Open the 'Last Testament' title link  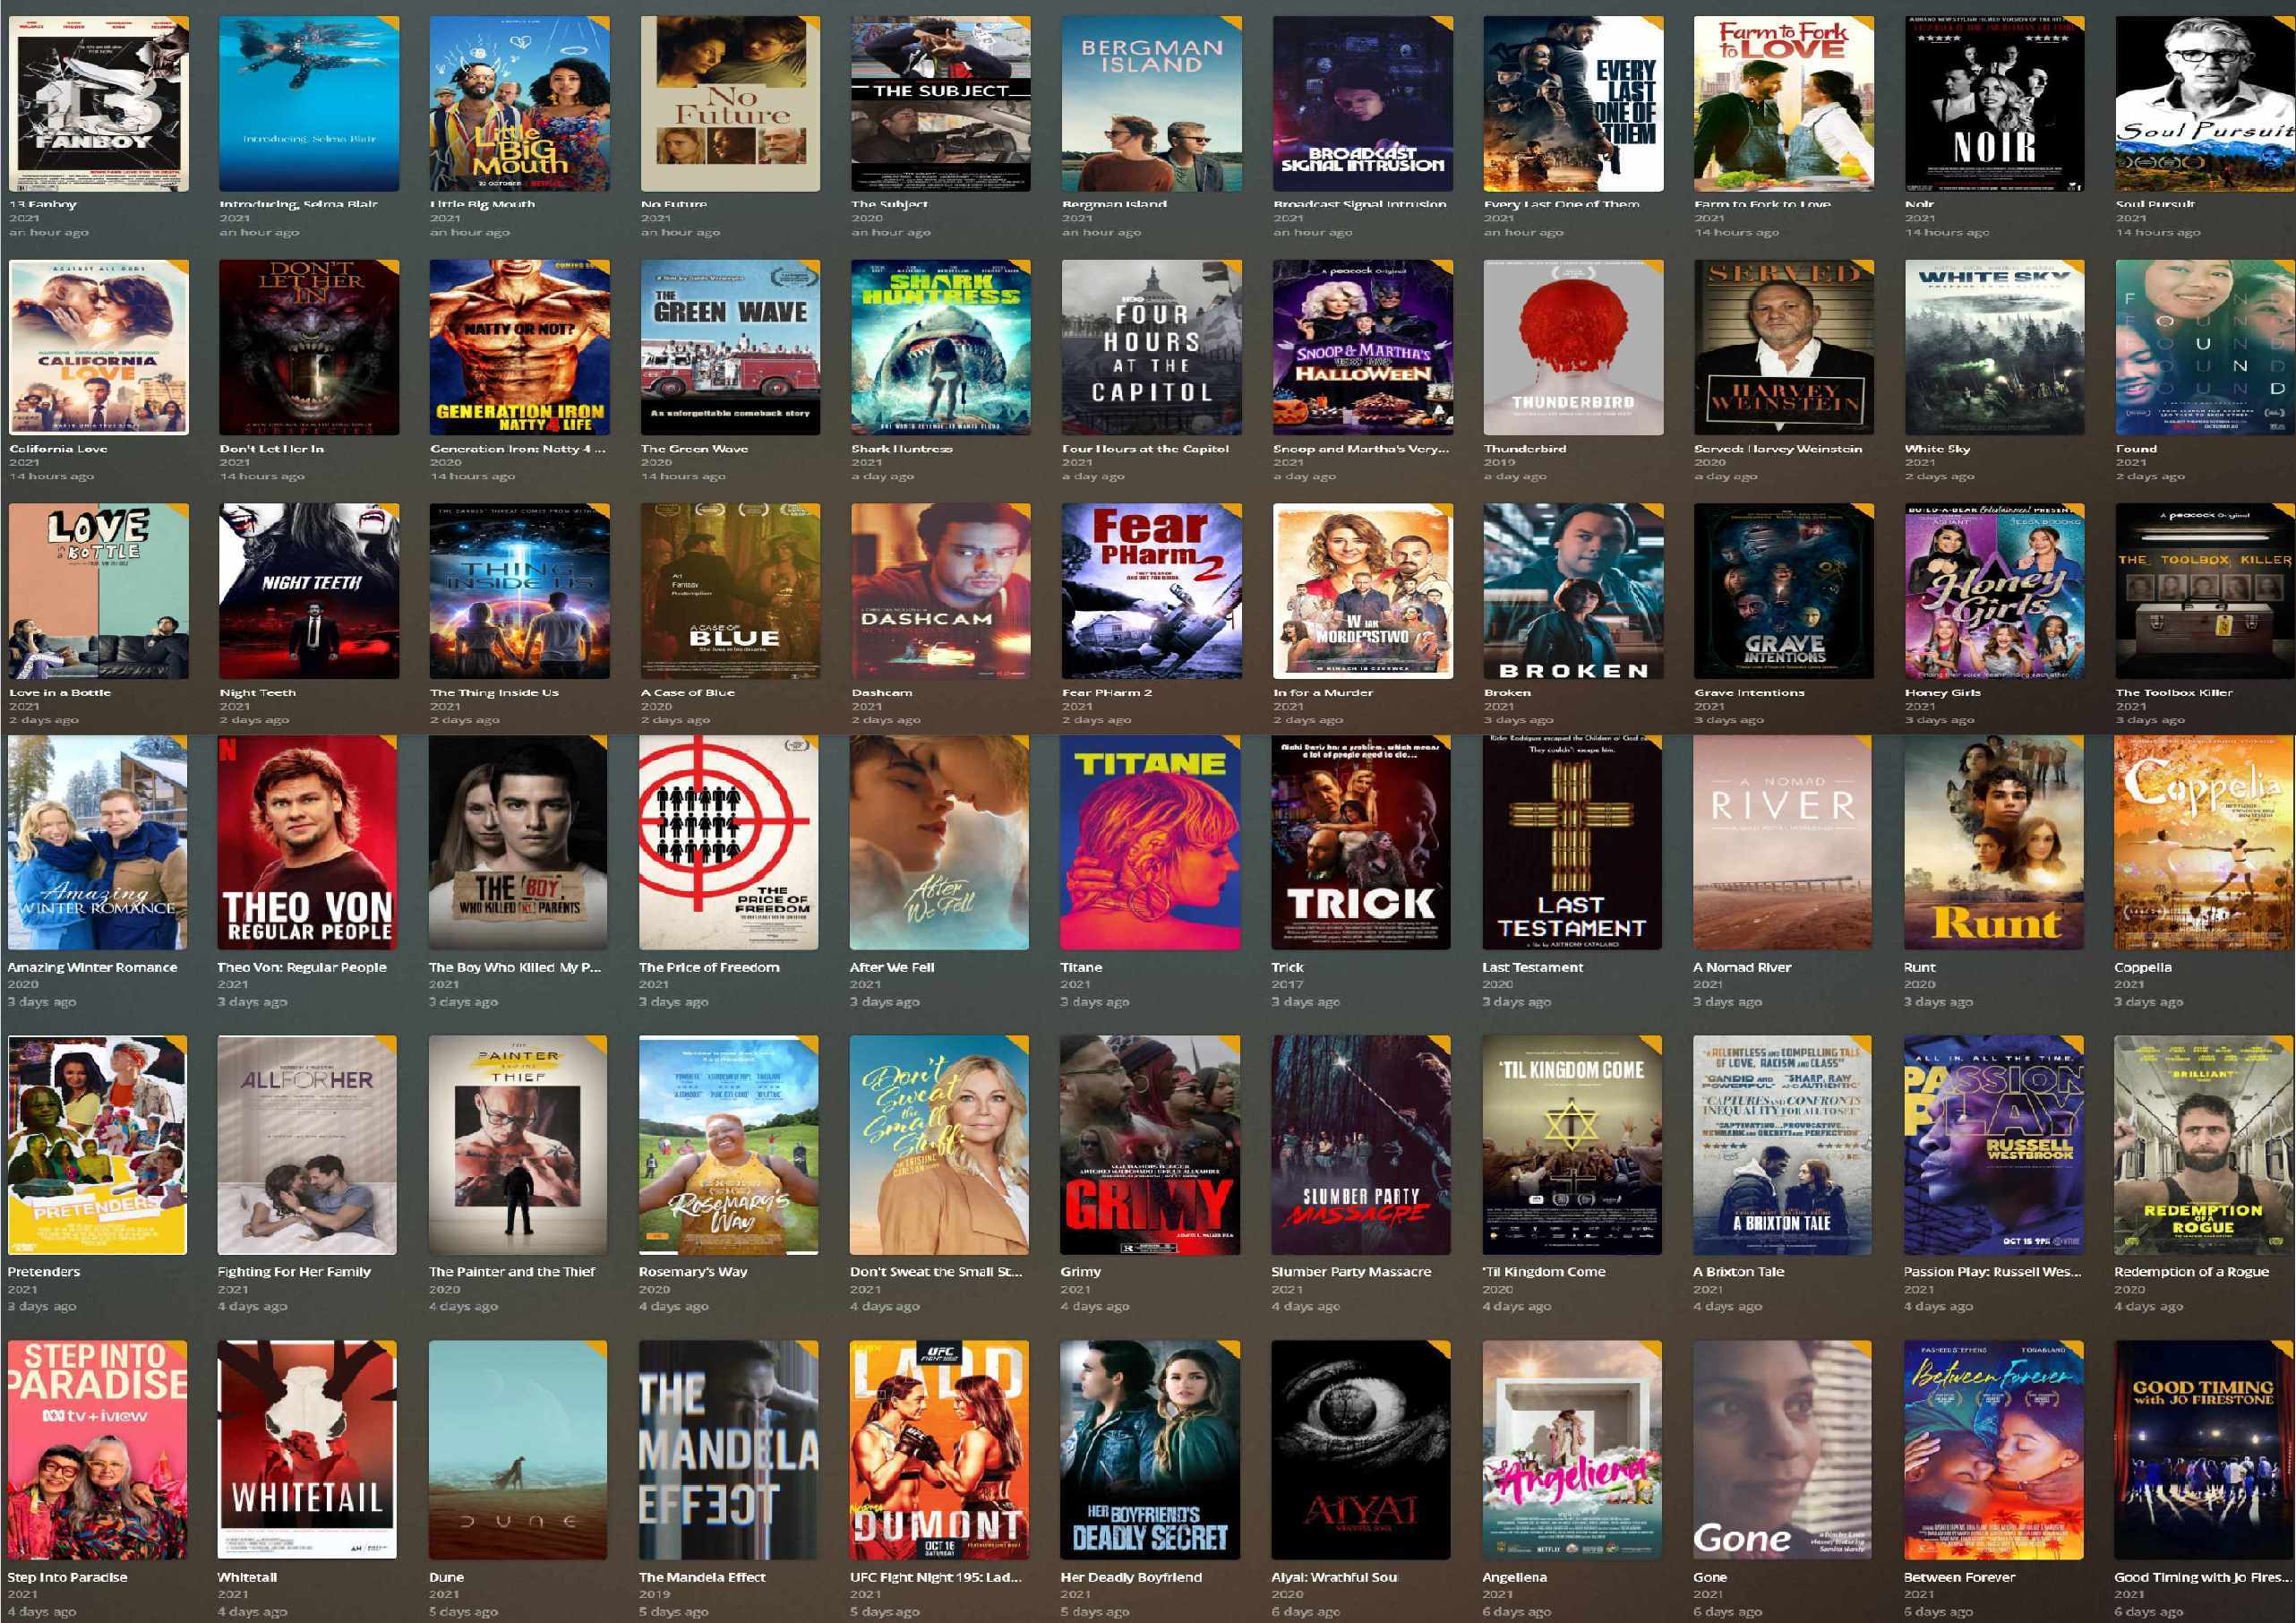tap(1532, 967)
